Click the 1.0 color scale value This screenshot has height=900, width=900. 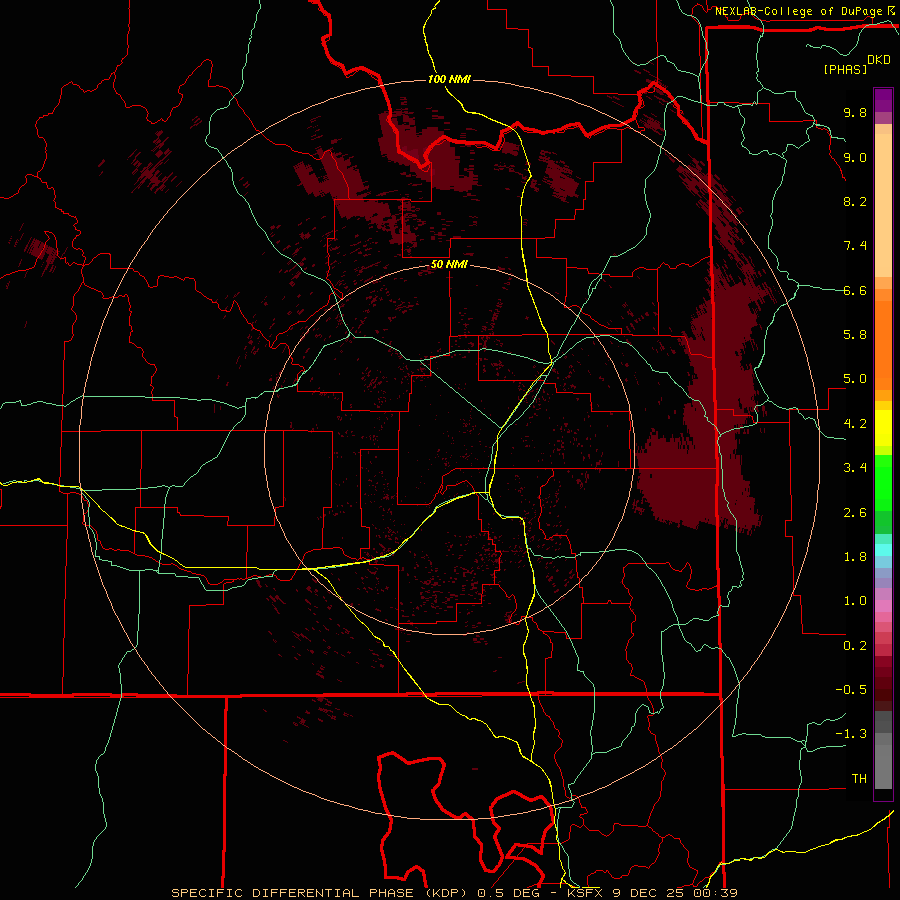click(855, 601)
